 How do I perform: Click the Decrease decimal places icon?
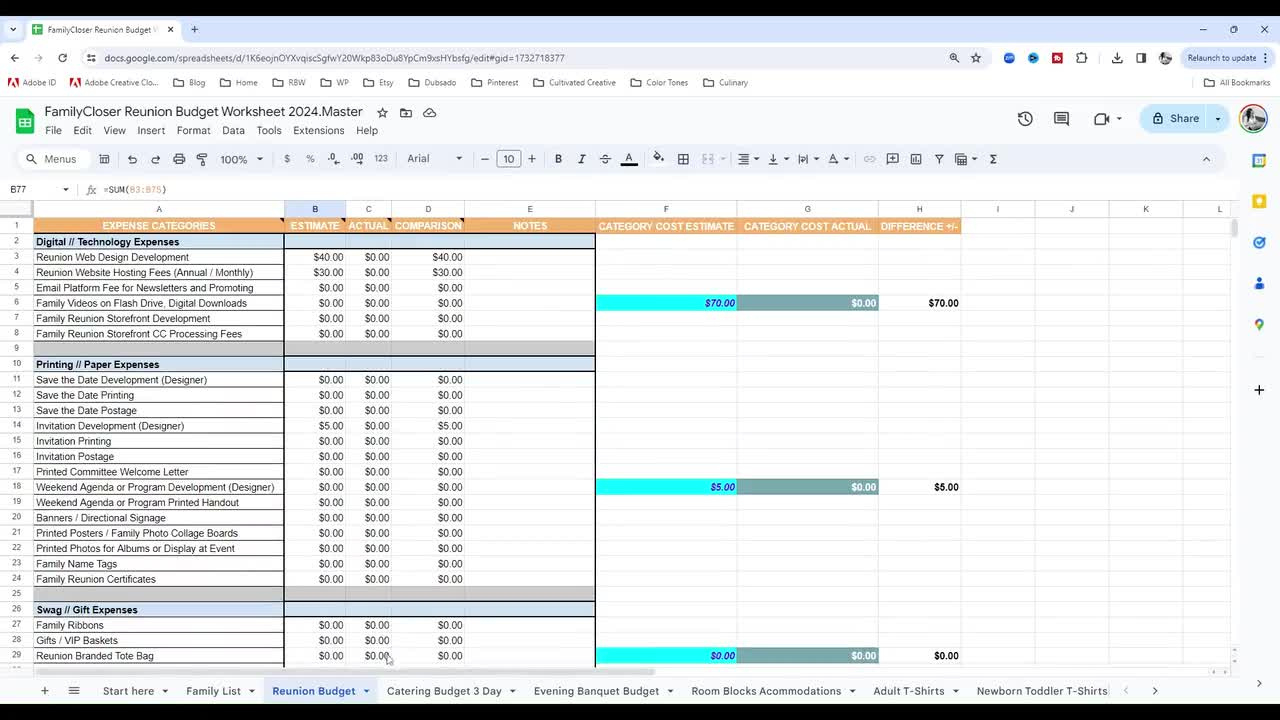(334, 158)
